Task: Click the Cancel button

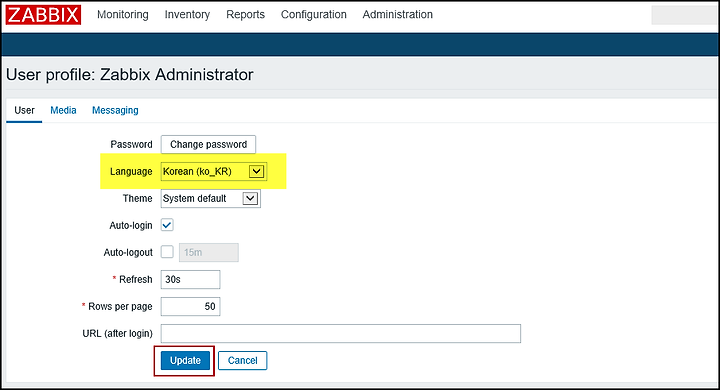Action: click(242, 361)
